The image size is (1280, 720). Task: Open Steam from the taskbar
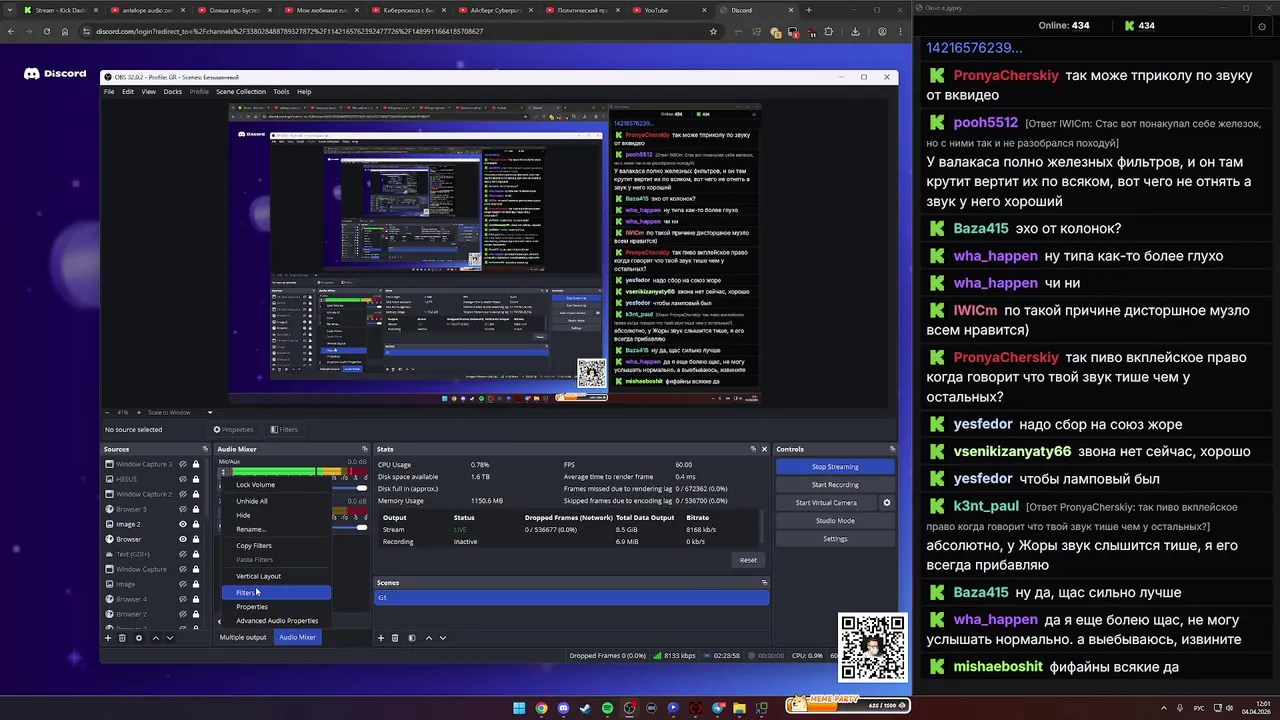[x=585, y=708]
